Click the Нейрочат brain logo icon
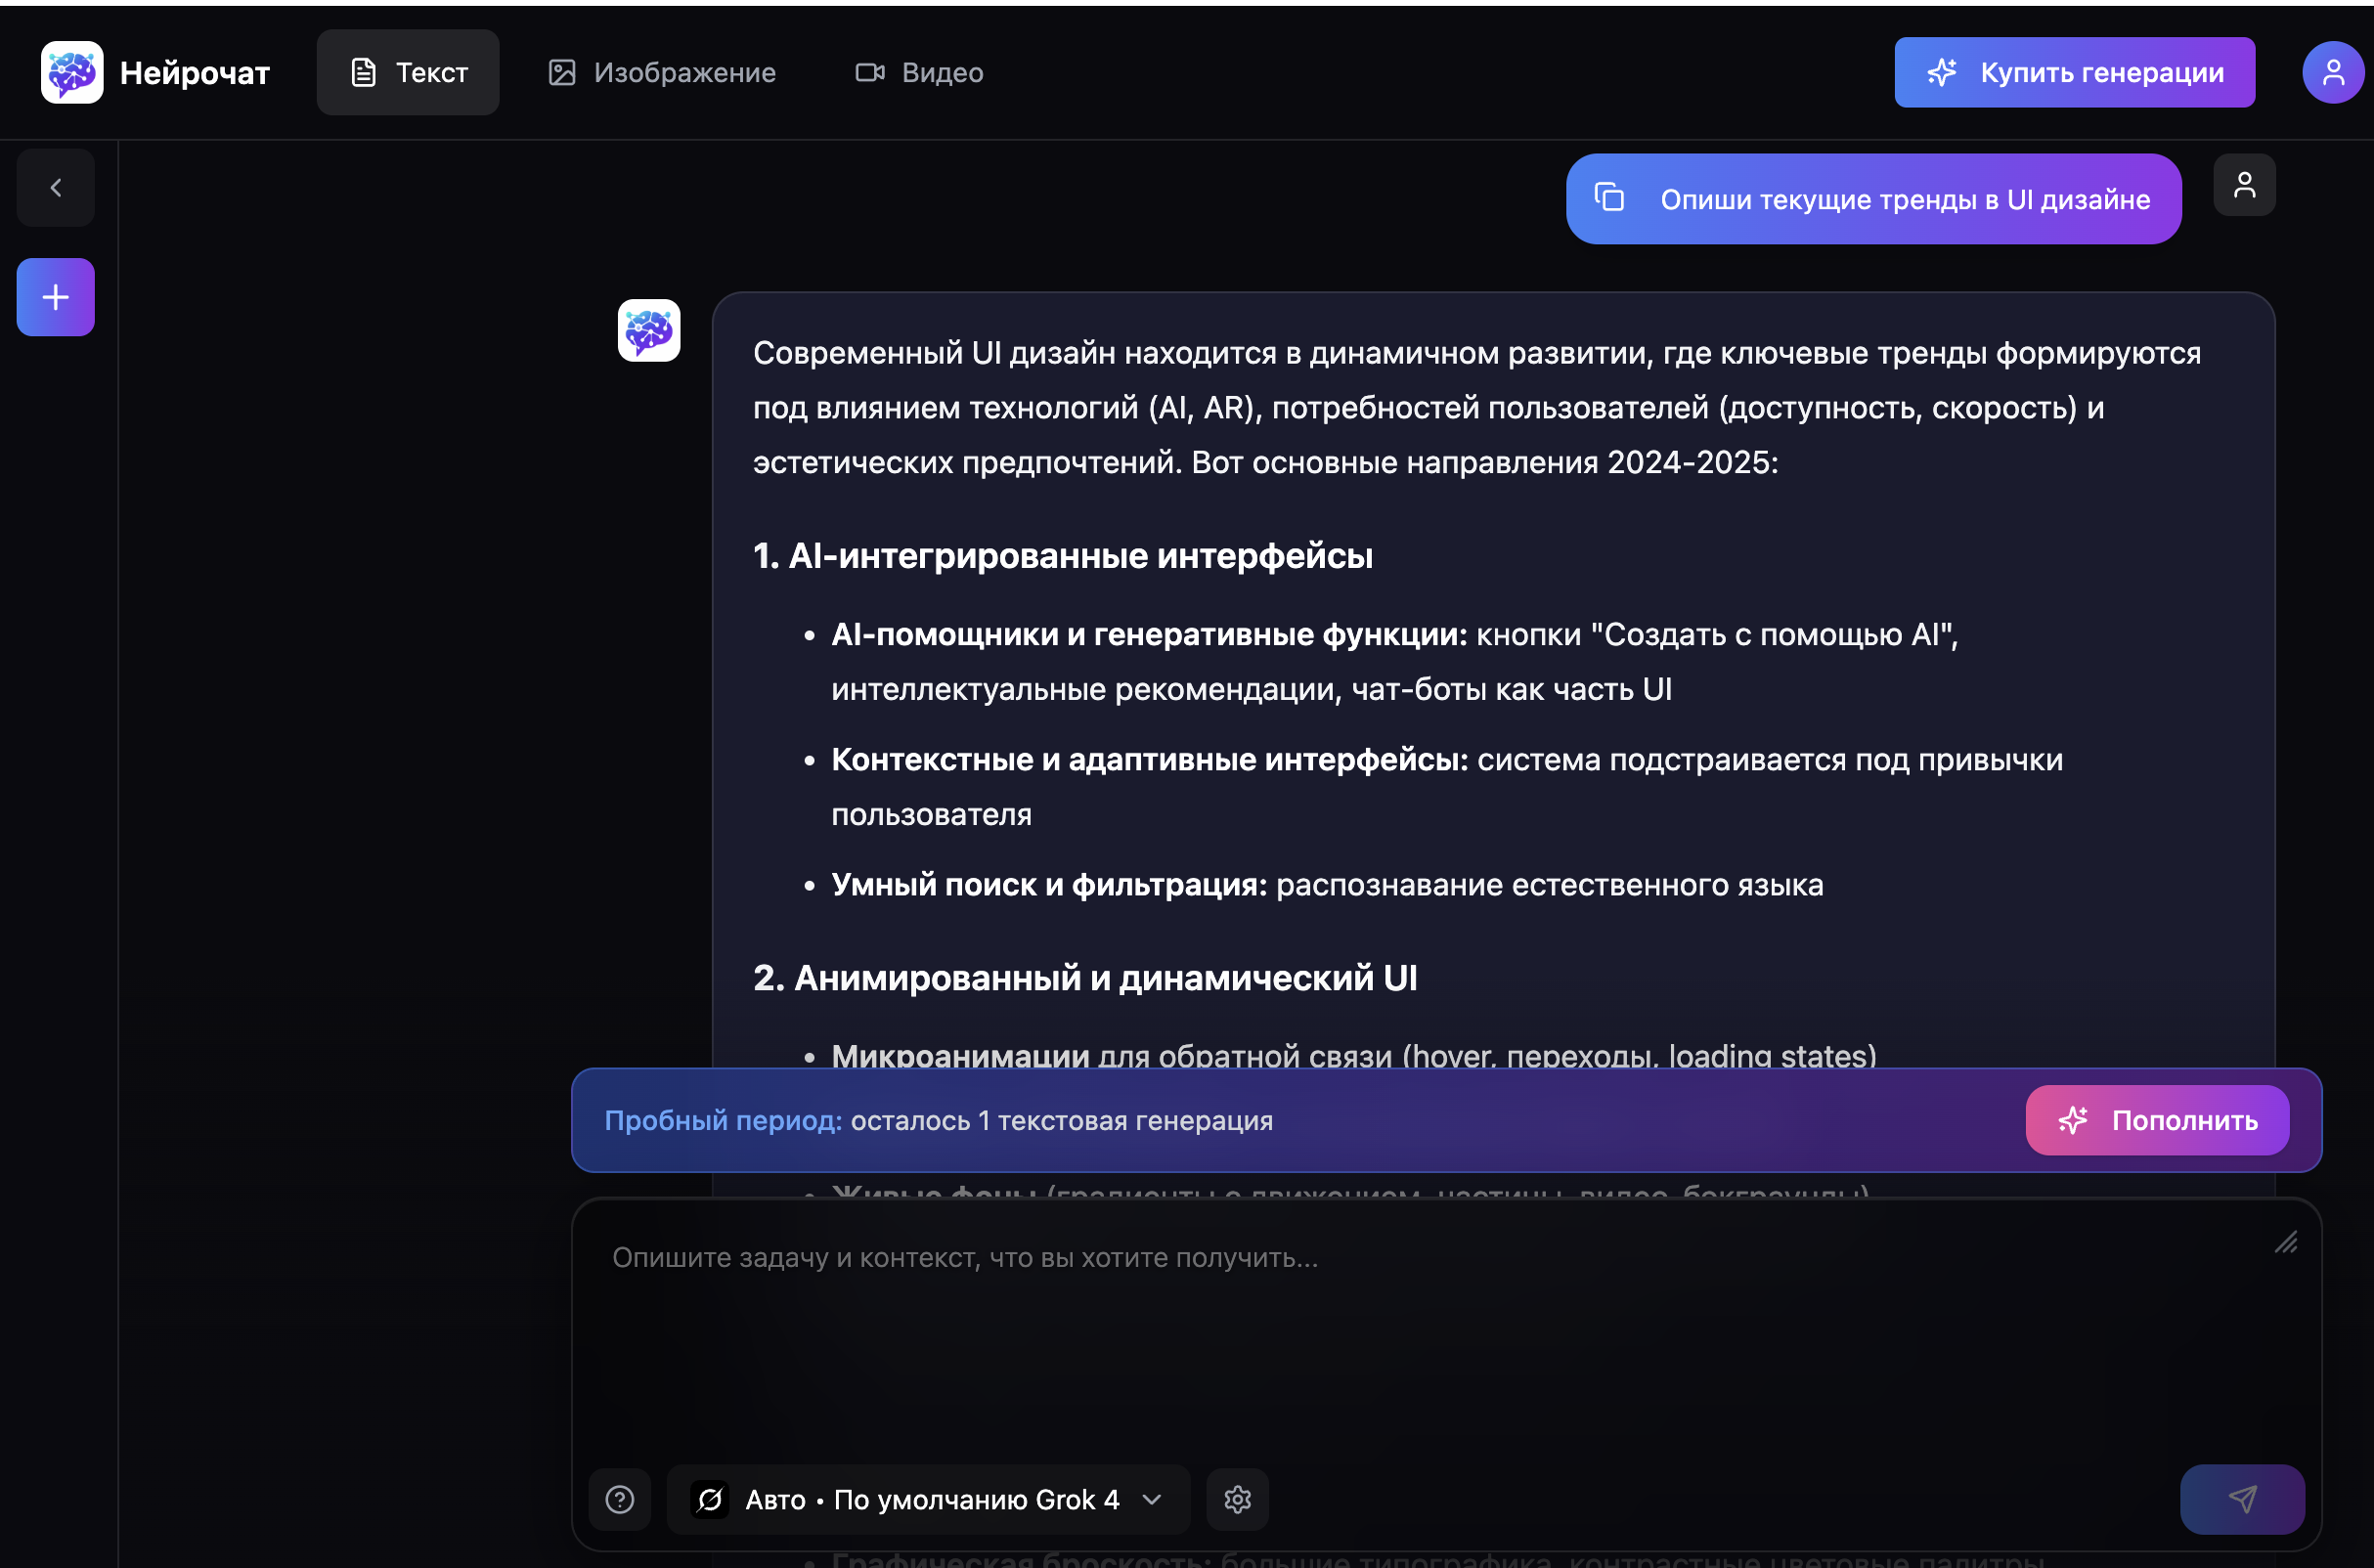This screenshot has height=1568, width=2374. [72, 72]
